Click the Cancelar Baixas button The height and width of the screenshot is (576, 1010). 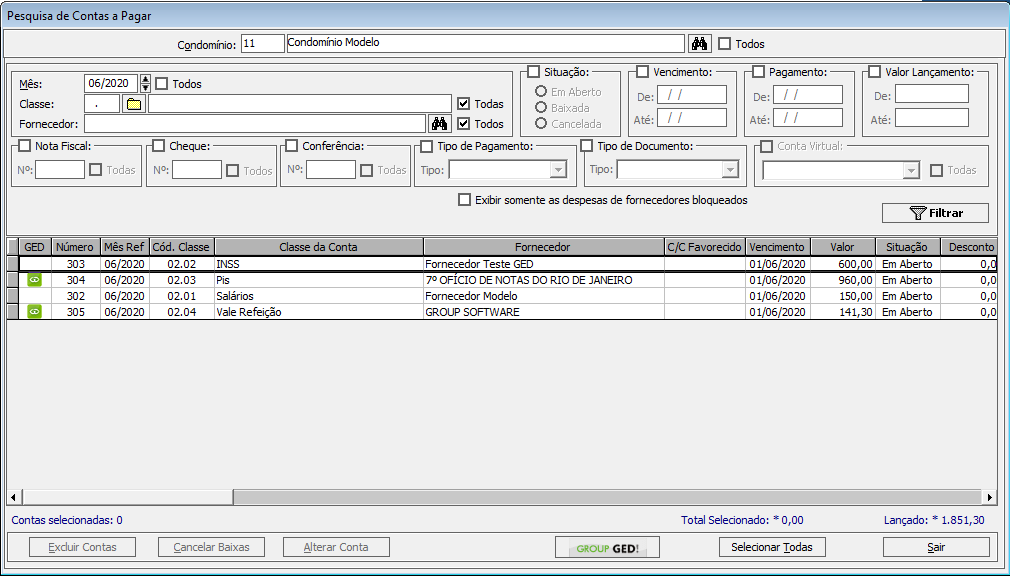211,547
